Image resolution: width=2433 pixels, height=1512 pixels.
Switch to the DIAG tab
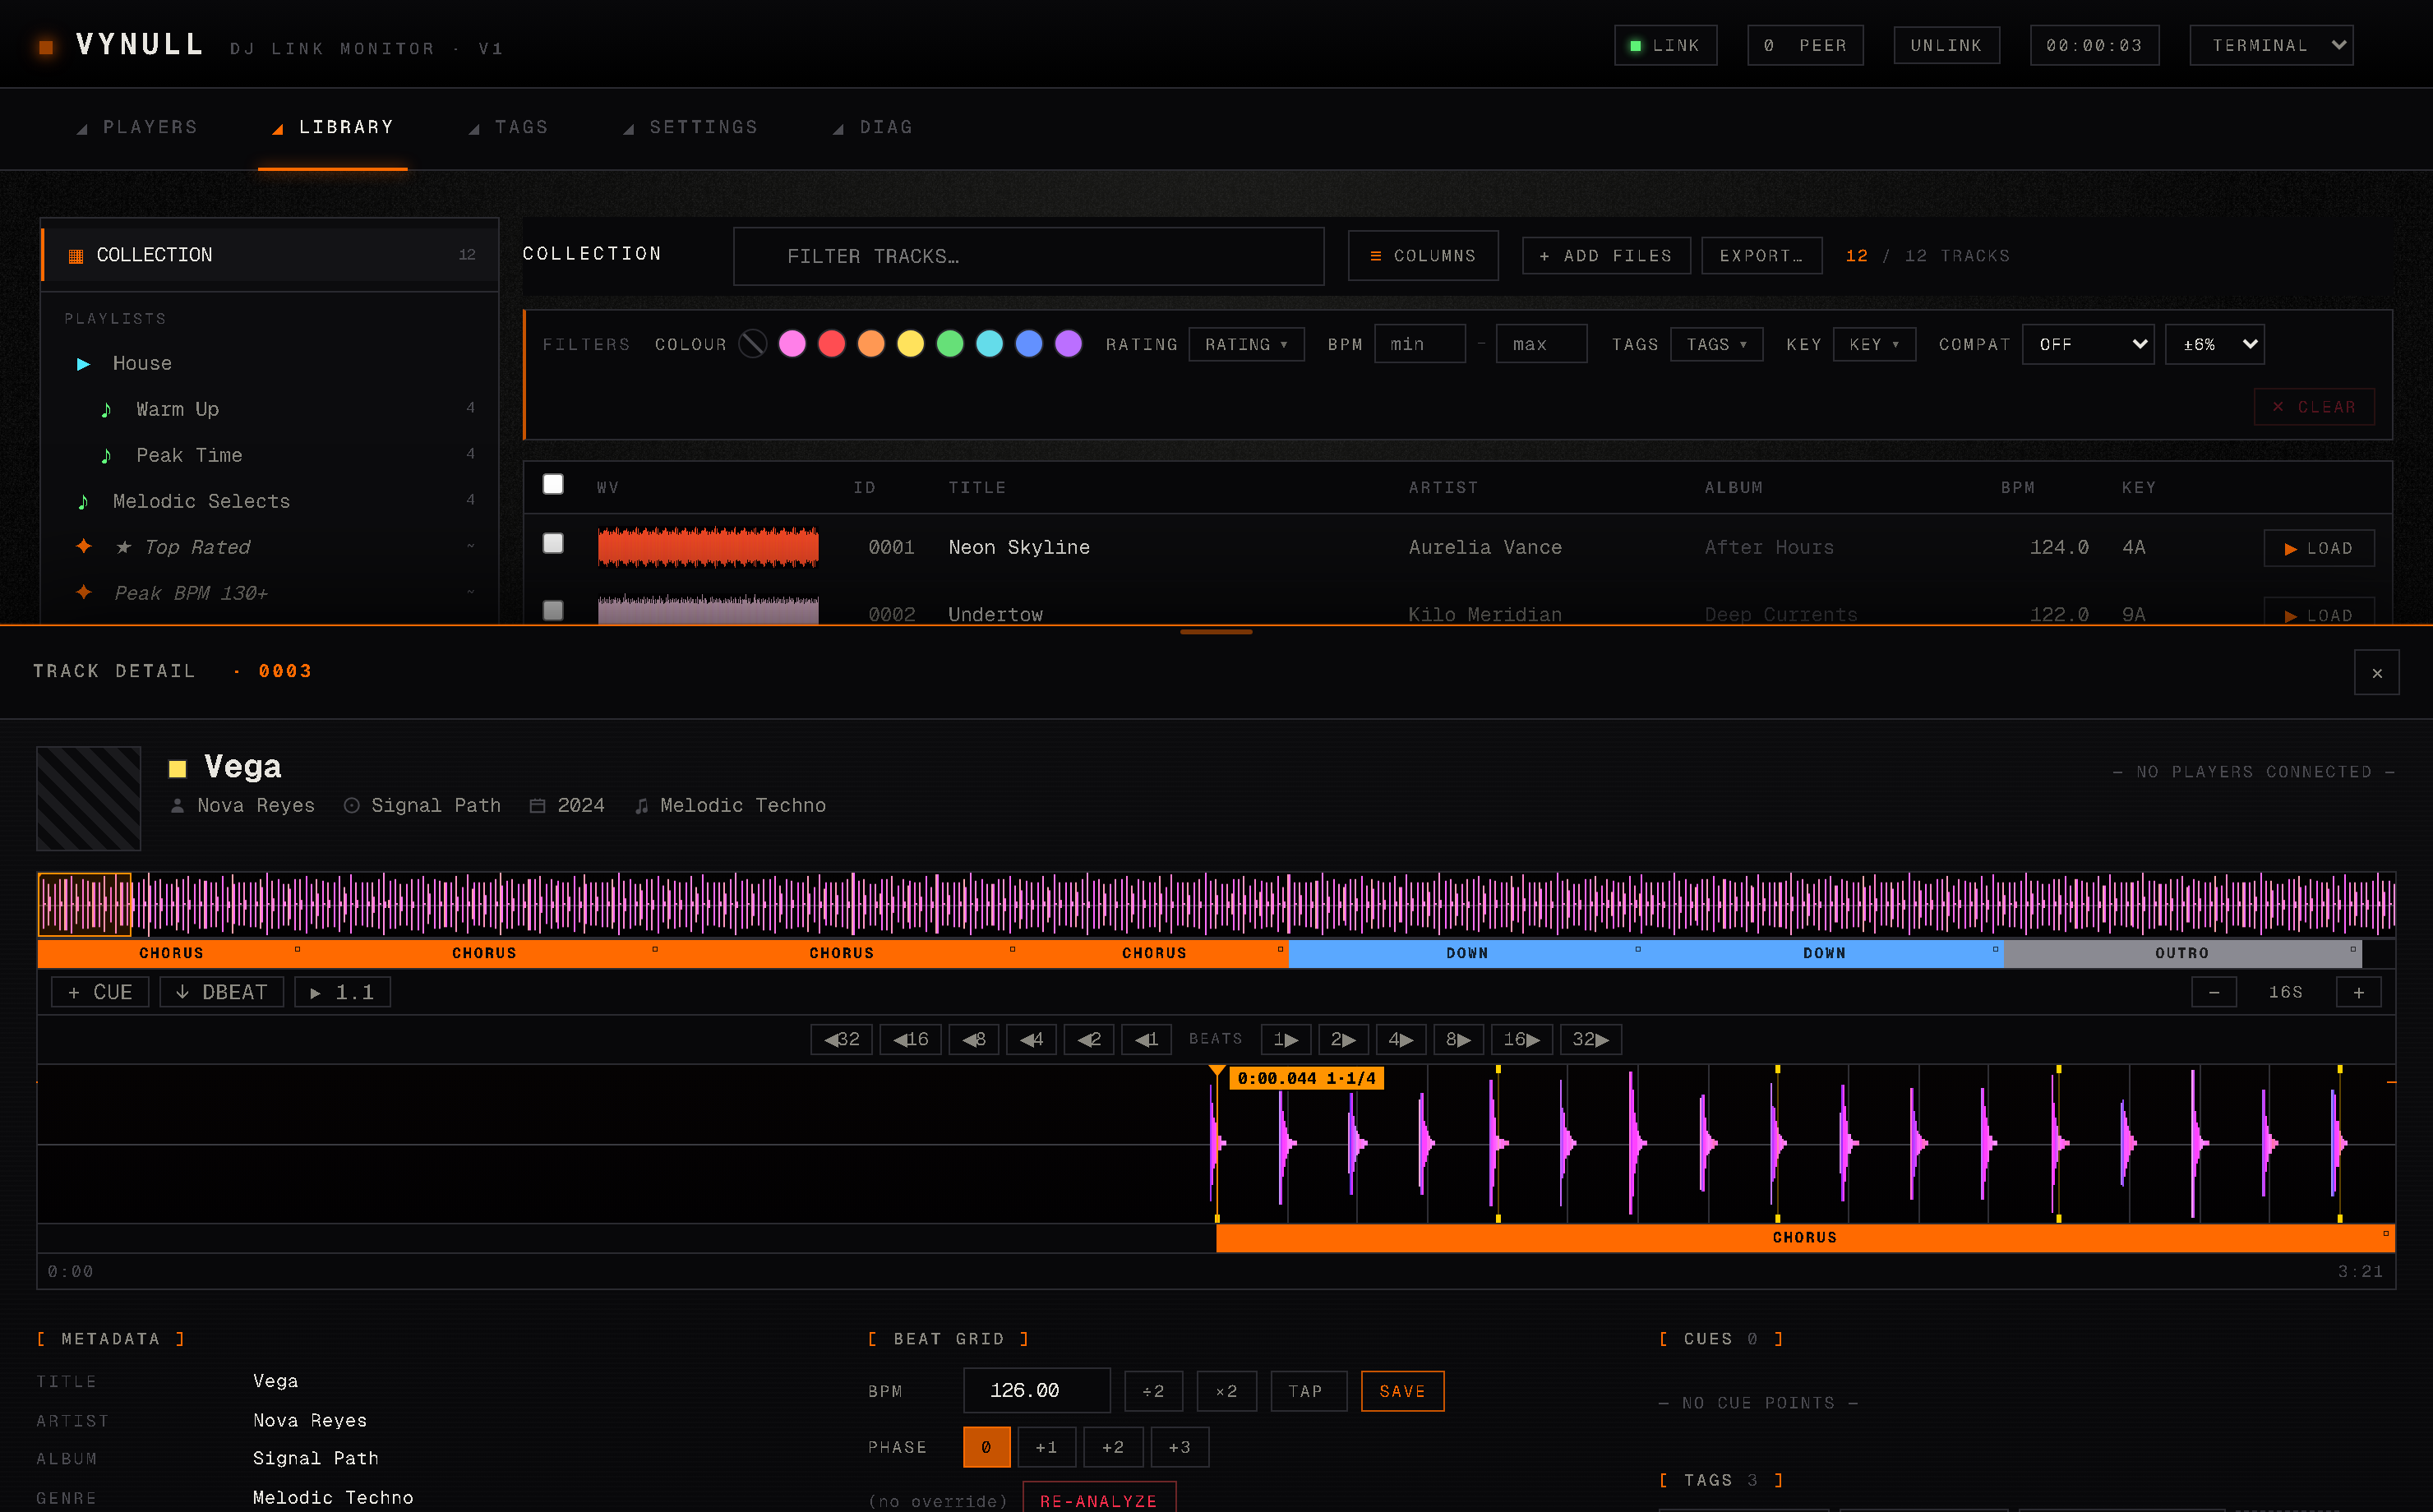(873, 128)
